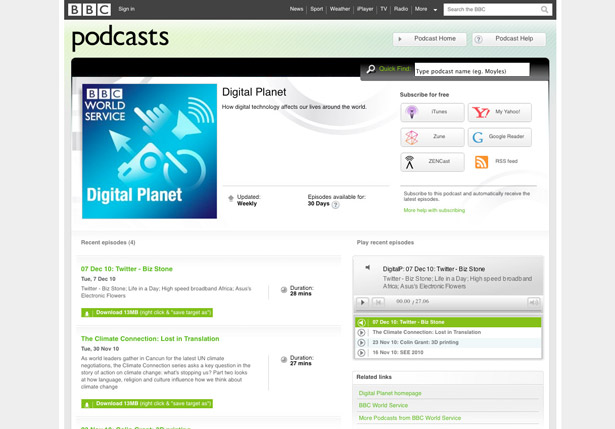Open More help with subscribing link
Image resolution: width=615 pixels, height=429 pixels.
434,210
